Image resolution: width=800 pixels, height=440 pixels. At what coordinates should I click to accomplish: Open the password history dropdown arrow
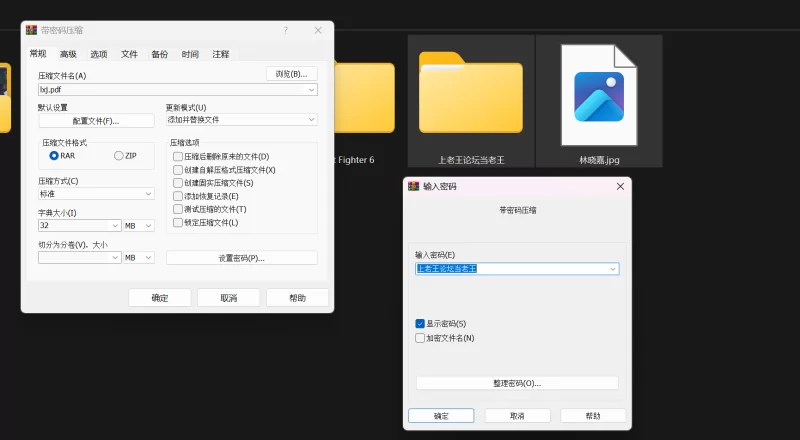pos(612,269)
